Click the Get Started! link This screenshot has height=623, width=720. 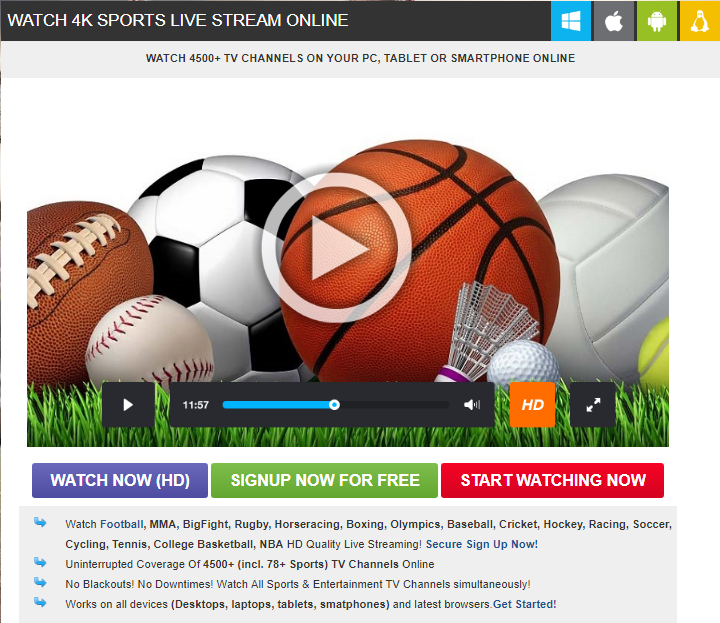[x=524, y=604]
